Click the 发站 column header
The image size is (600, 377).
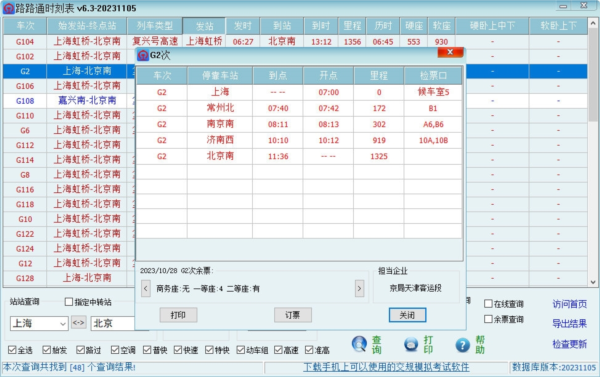click(x=204, y=26)
